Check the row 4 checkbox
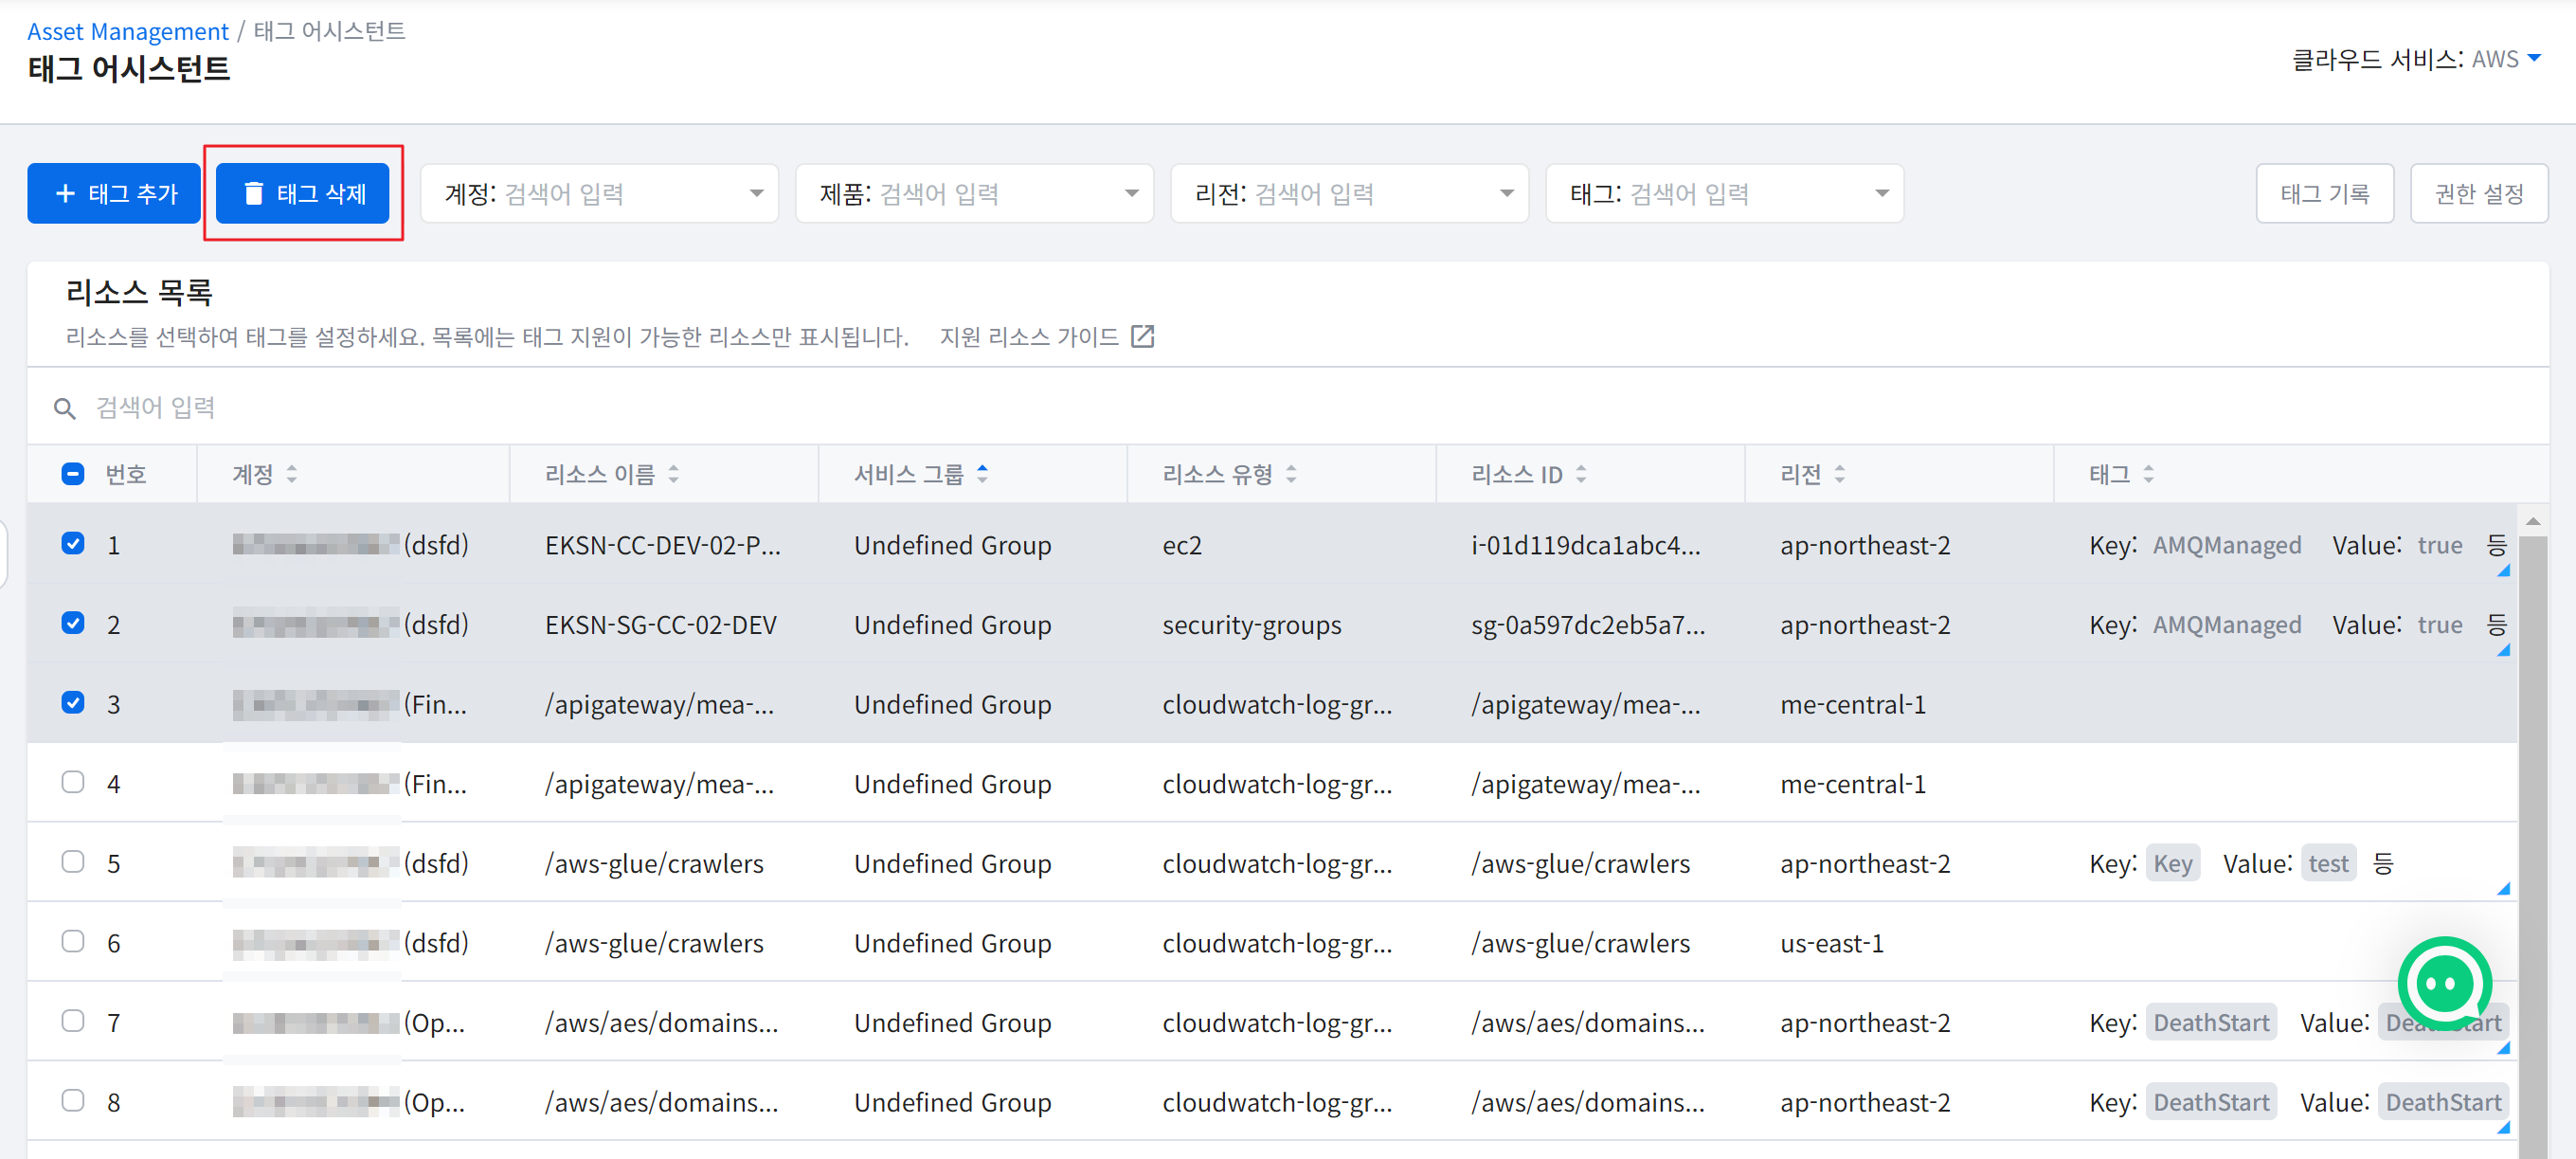This screenshot has height=1159, width=2576. 73,782
